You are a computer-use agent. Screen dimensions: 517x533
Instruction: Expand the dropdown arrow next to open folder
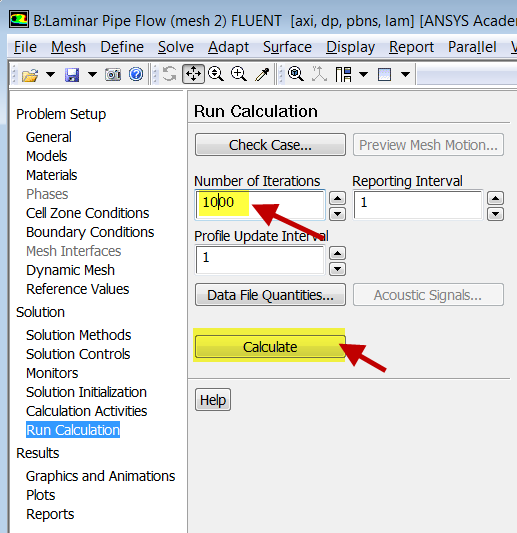[50, 74]
